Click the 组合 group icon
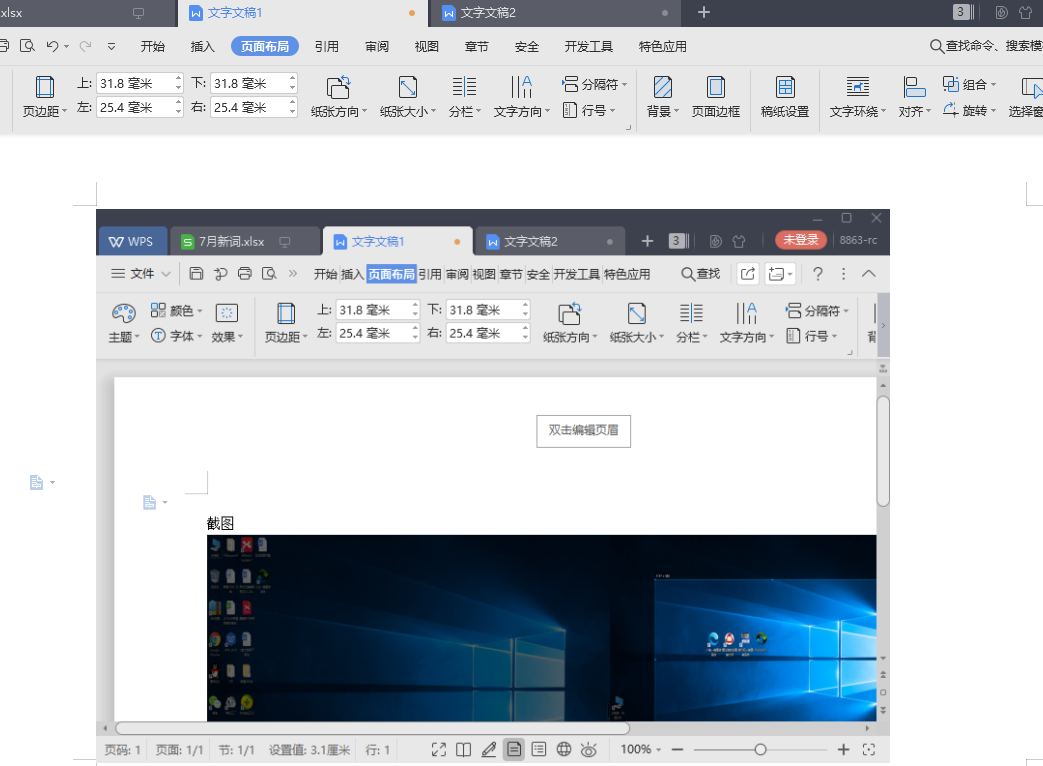The image size is (1043, 766). [951, 84]
